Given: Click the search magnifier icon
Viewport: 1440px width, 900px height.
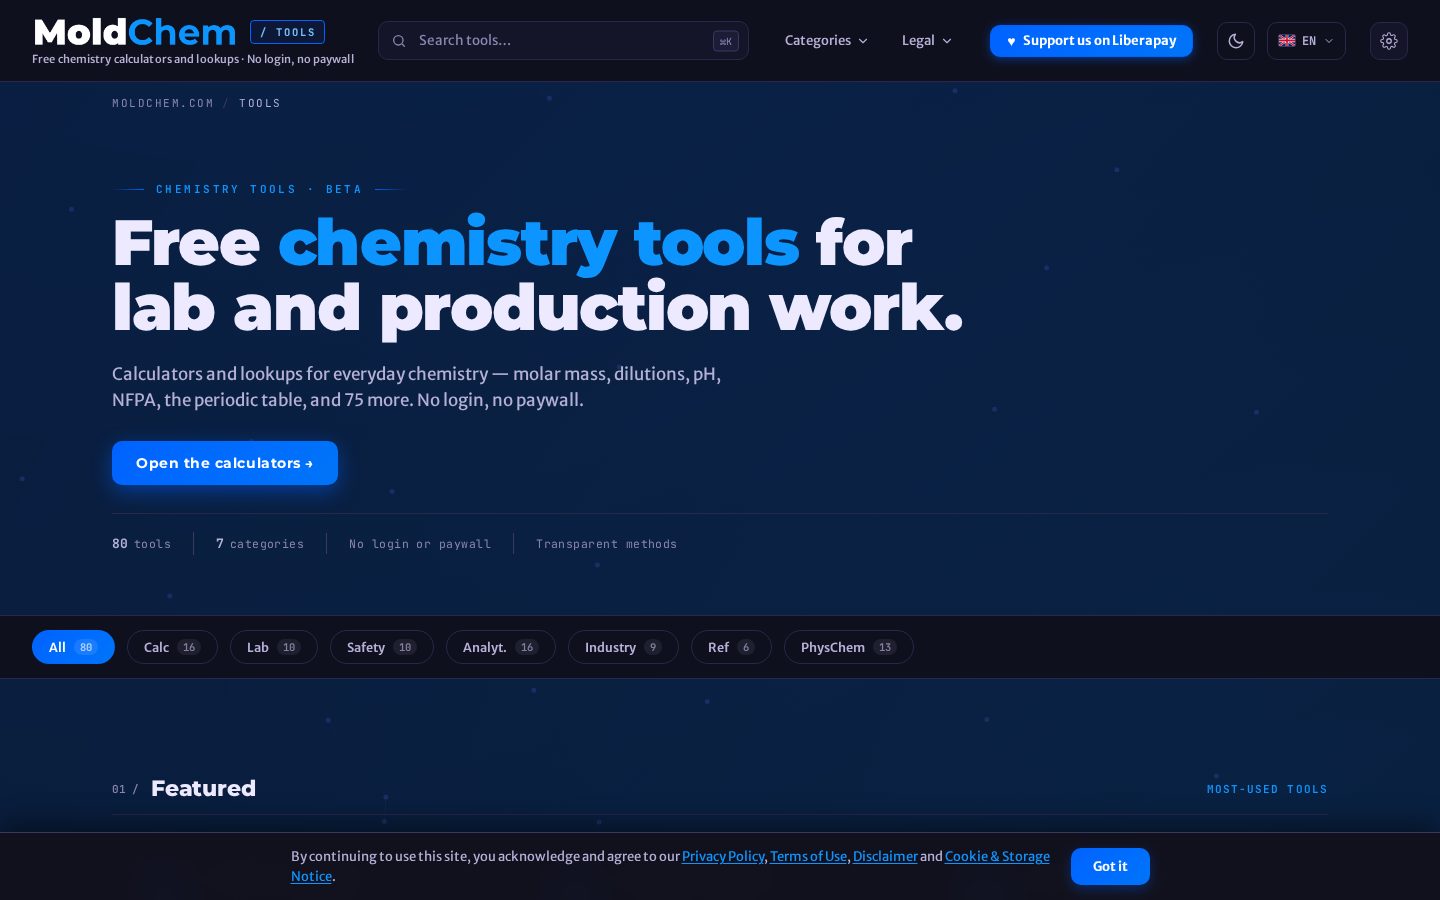Looking at the screenshot, I should point(399,41).
